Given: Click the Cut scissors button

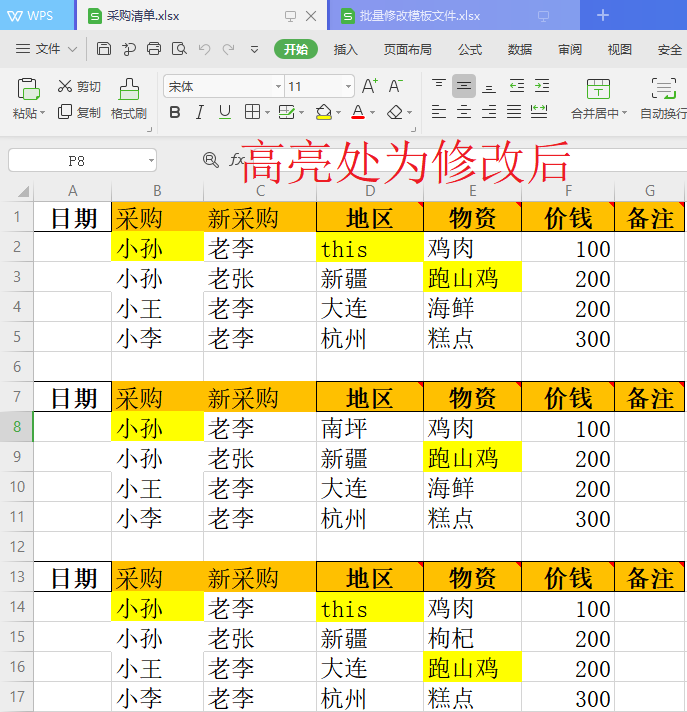Looking at the screenshot, I should point(79,86).
